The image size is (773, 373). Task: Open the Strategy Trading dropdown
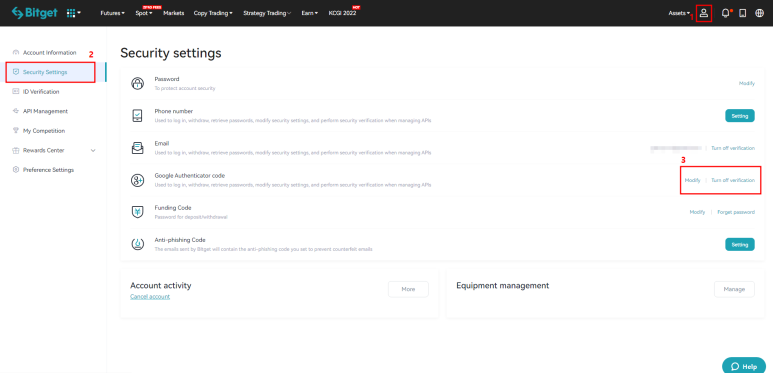[267, 13]
